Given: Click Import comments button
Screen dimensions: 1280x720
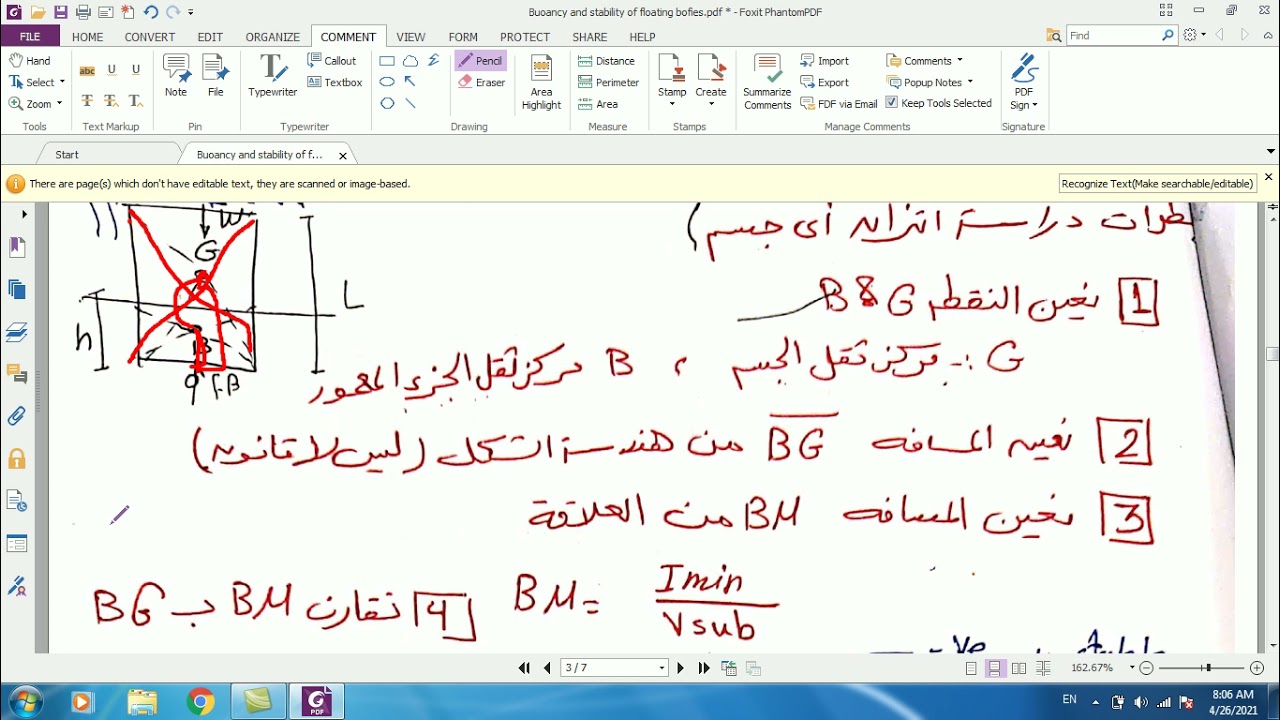Looking at the screenshot, I should coord(825,61).
